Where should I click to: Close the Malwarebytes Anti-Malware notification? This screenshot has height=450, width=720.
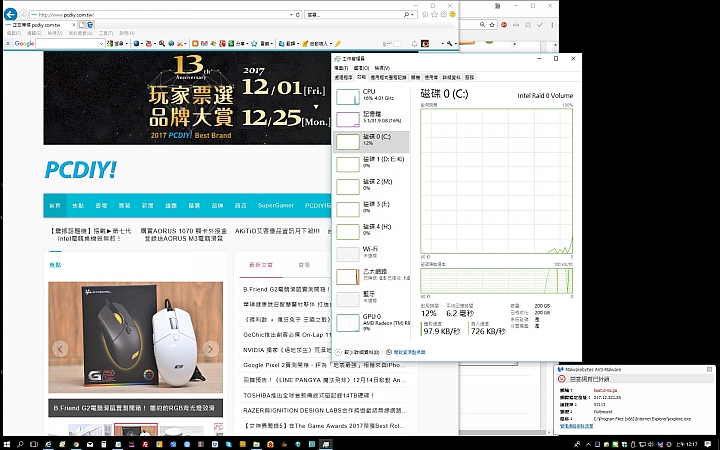(709, 369)
